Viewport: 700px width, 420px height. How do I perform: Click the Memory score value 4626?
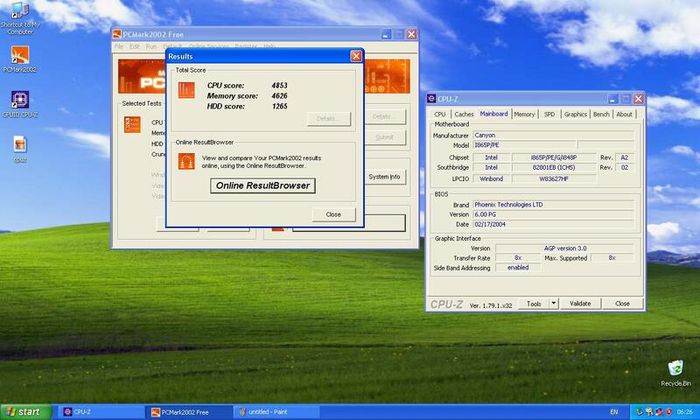279,96
